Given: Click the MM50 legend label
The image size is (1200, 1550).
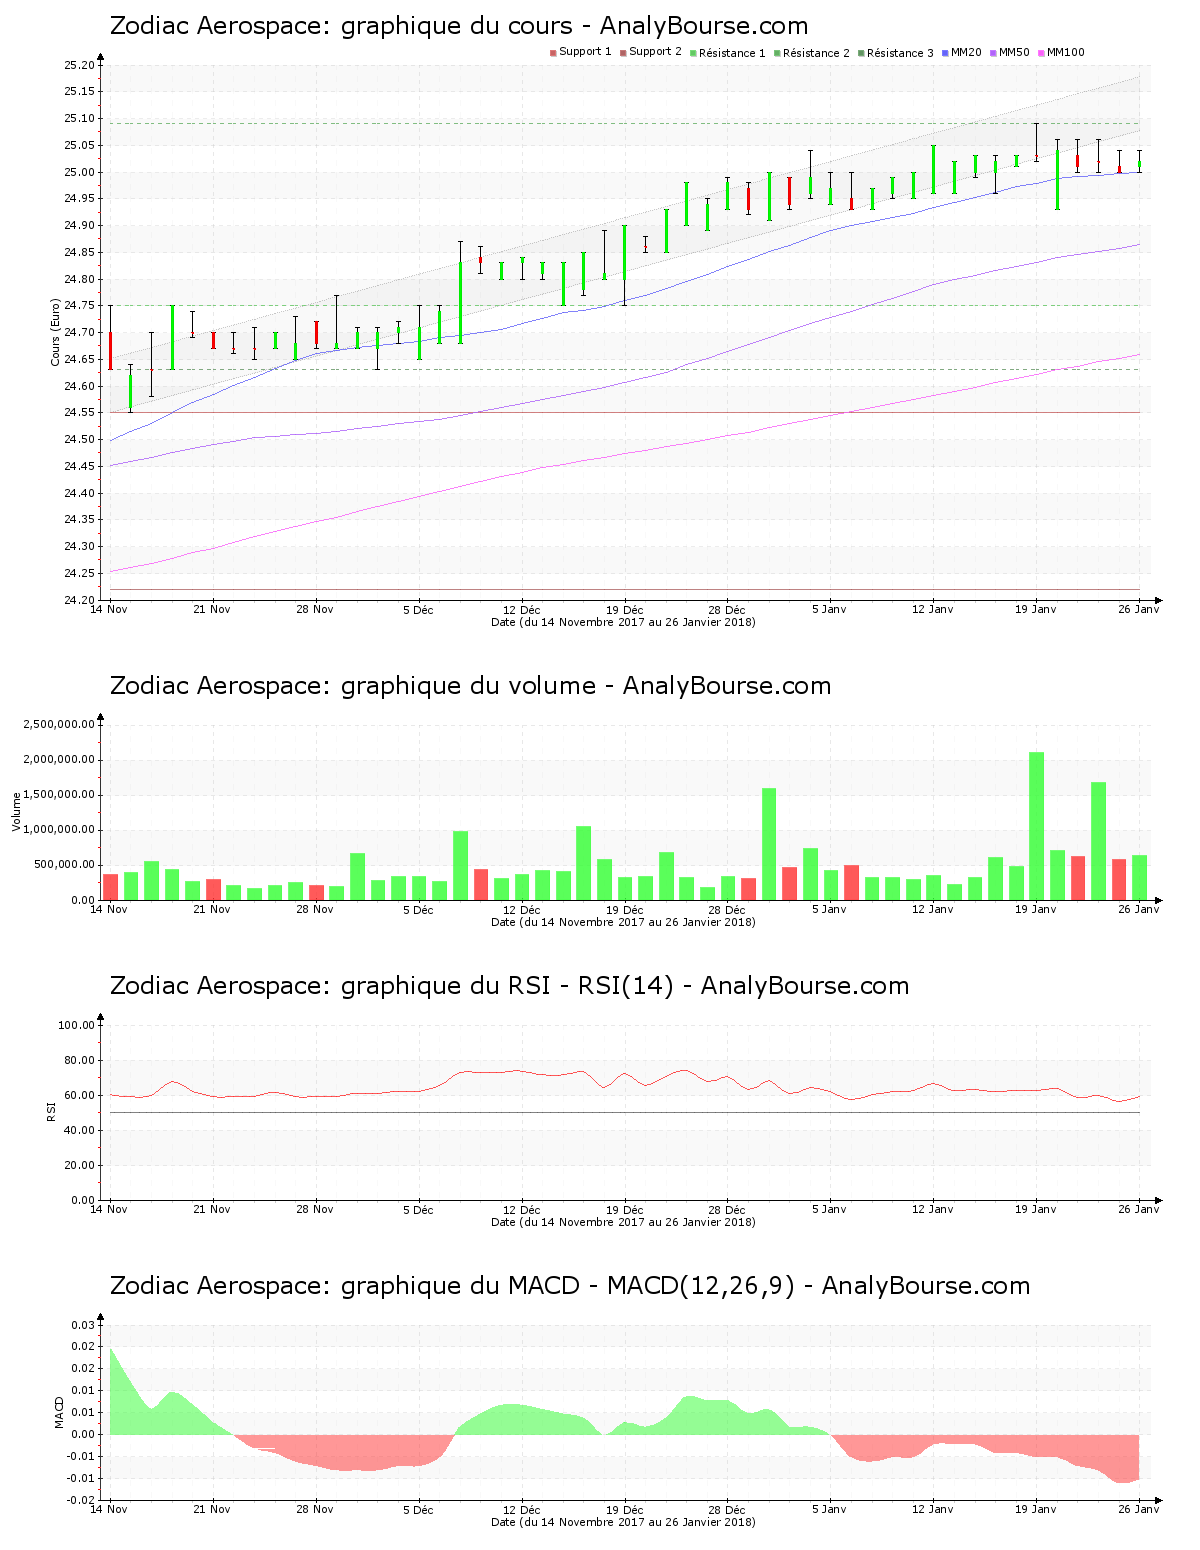Looking at the screenshot, I should [x=1014, y=52].
